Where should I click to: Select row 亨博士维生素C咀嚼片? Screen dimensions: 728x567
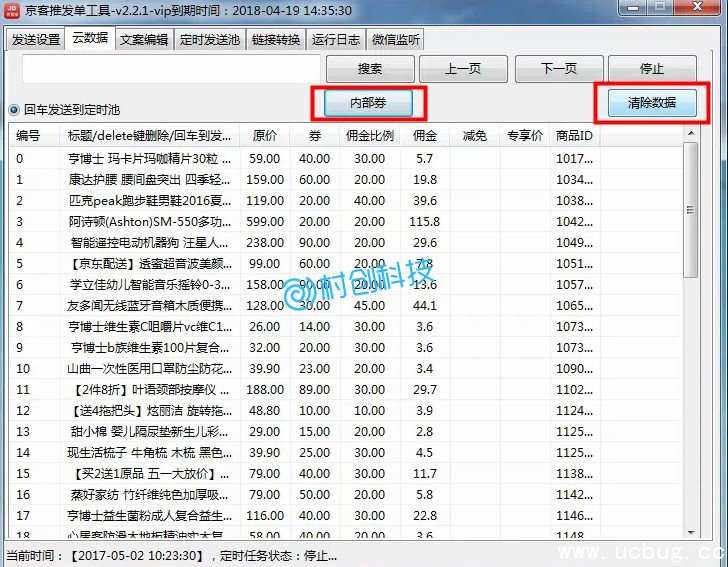(346, 326)
